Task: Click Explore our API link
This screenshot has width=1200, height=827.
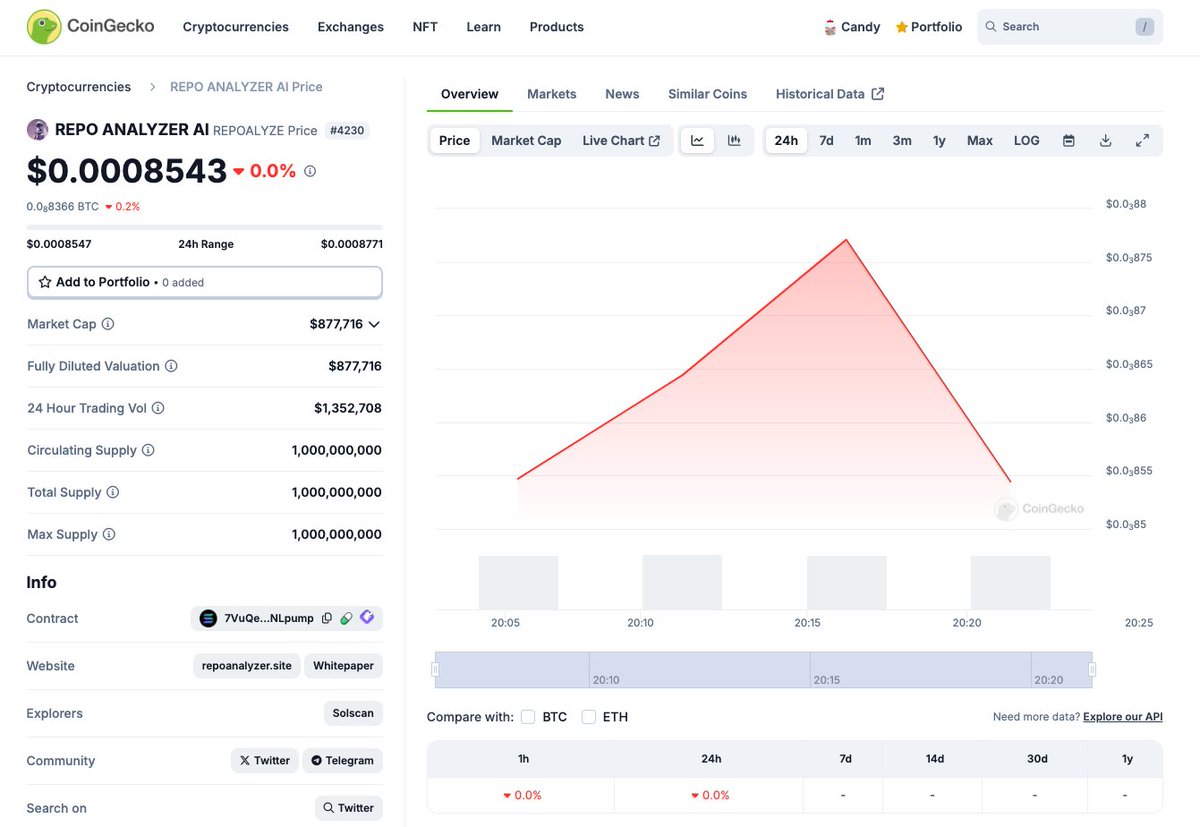Action: [x=1123, y=717]
